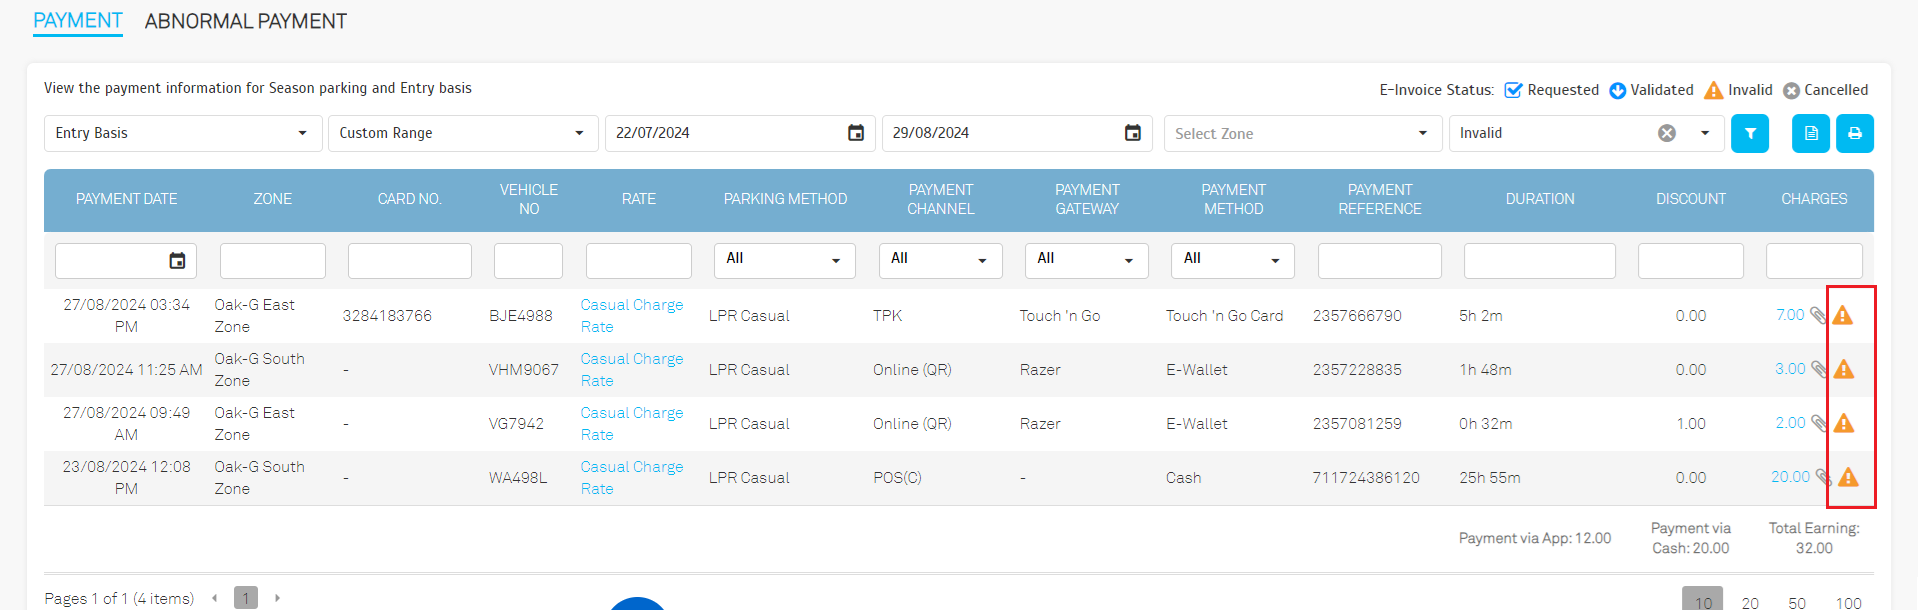Clear the Invalid status filter selection
Screen dimensions: 1918x610
tap(1666, 134)
